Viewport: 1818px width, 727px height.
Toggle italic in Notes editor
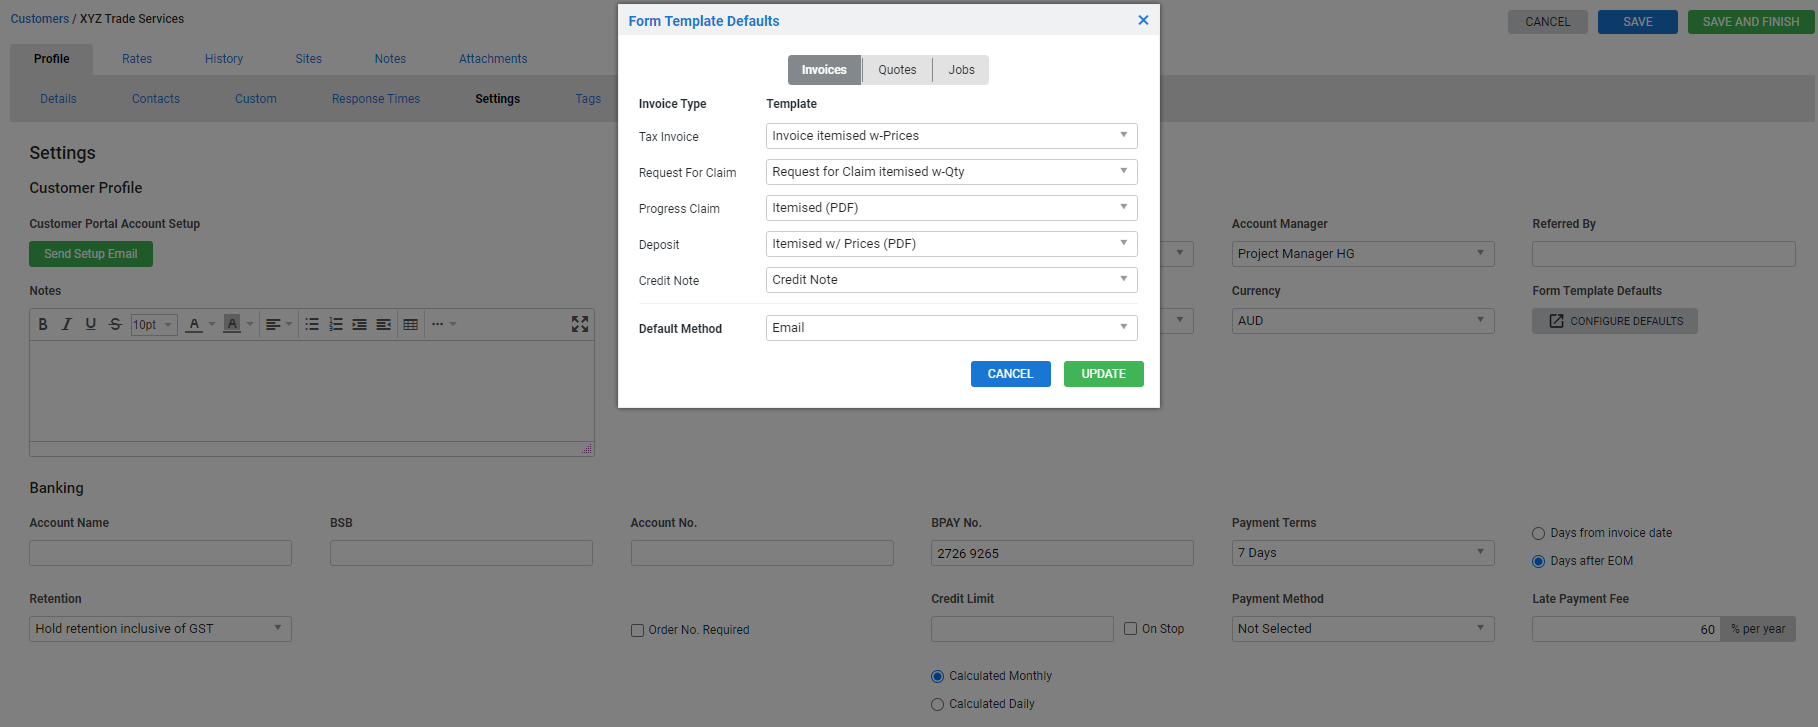(67, 324)
